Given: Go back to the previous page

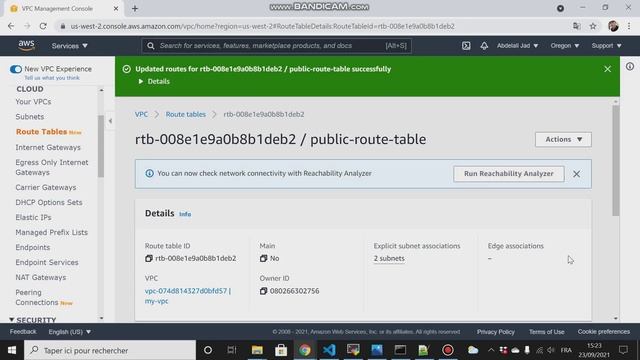Looking at the screenshot, I should (x=11, y=26).
